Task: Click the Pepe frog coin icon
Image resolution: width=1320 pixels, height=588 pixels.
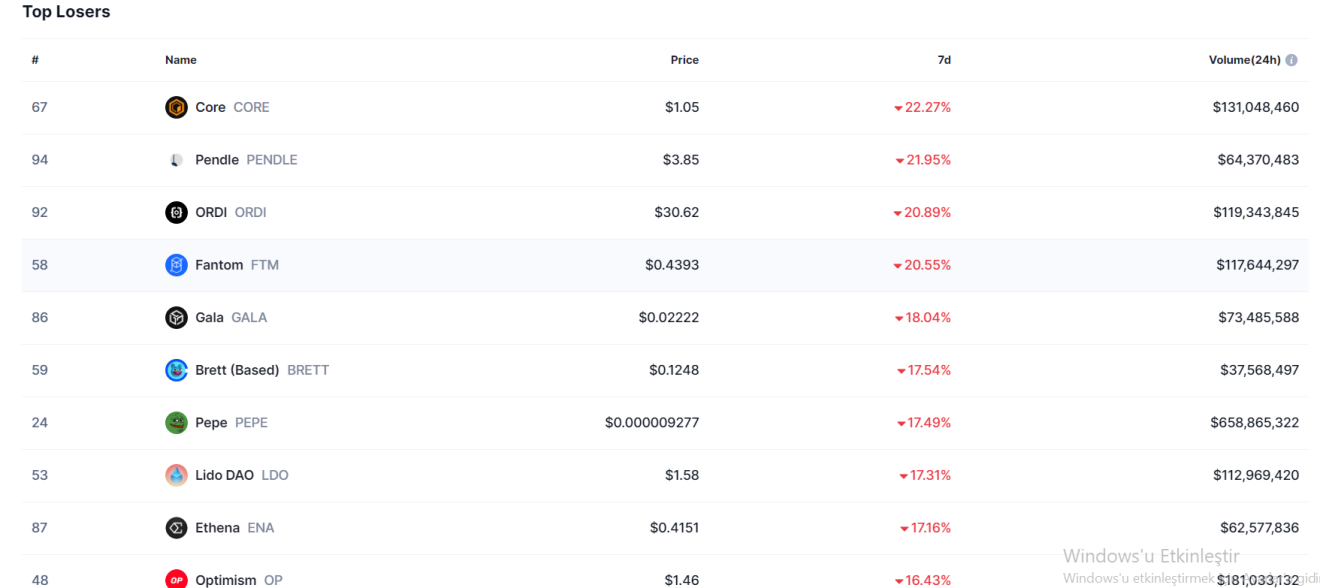Action: 176,423
